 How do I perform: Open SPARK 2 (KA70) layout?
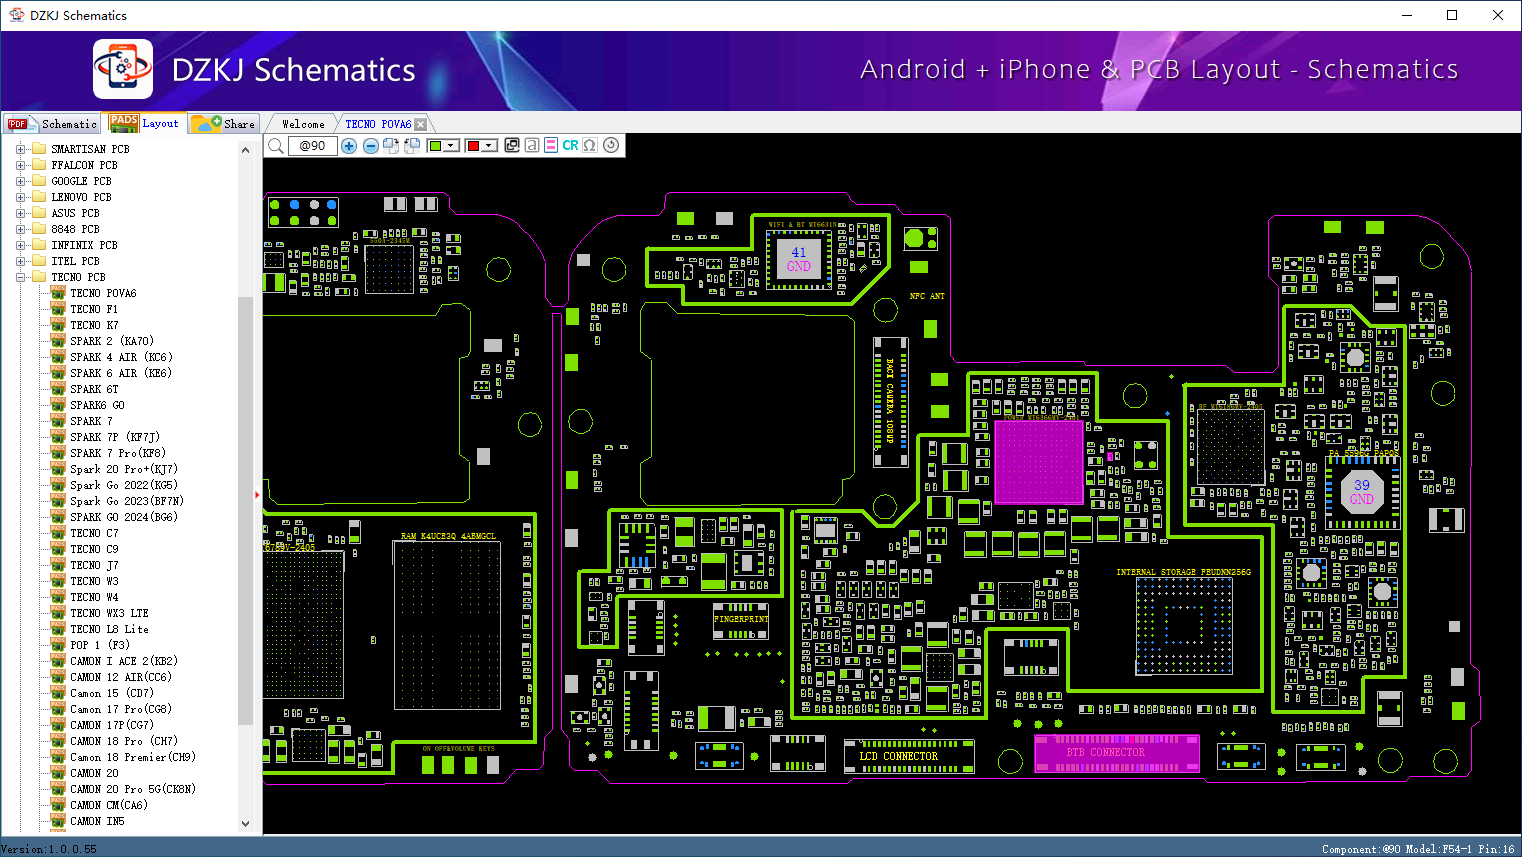point(112,341)
